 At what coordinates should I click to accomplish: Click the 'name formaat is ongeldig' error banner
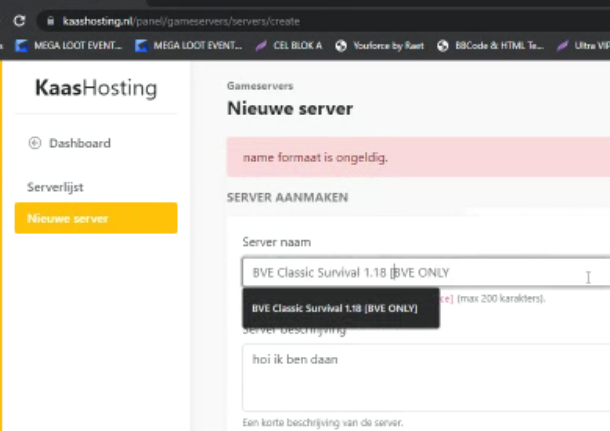pos(418,157)
